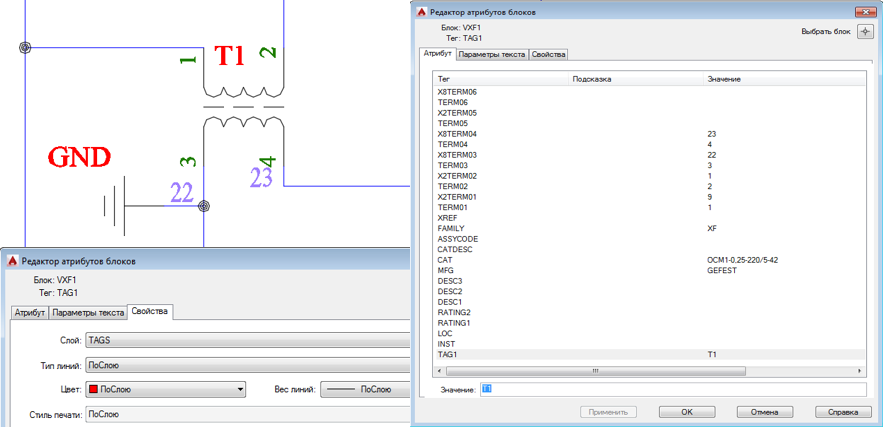Screen dimensions: 884x427
Task: Open the Параметры текста tab in right dialog
Action: point(492,54)
